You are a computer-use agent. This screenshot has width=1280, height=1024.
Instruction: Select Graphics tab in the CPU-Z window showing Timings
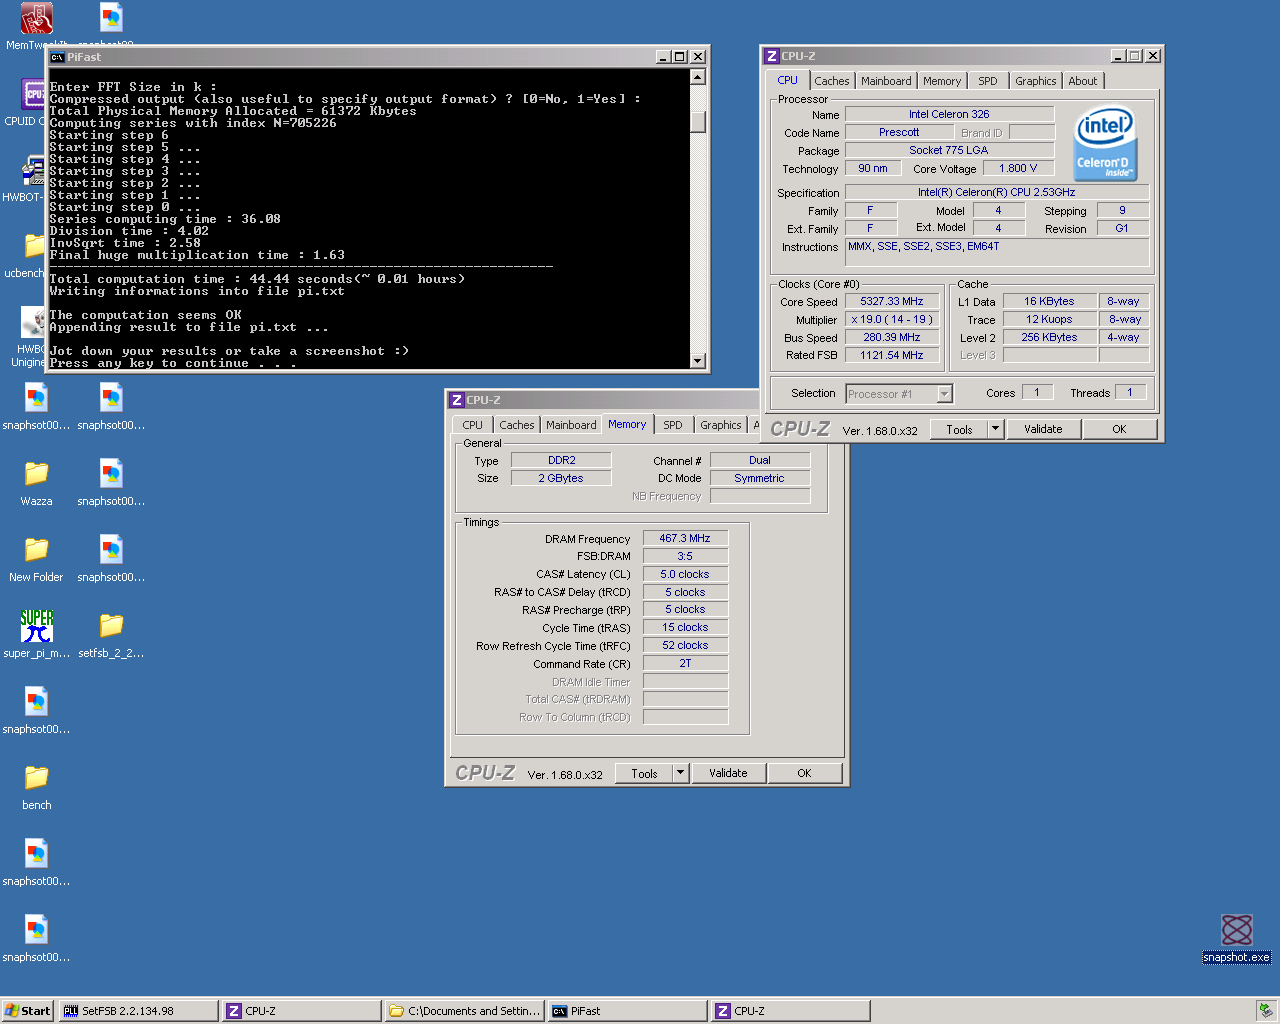721,425
